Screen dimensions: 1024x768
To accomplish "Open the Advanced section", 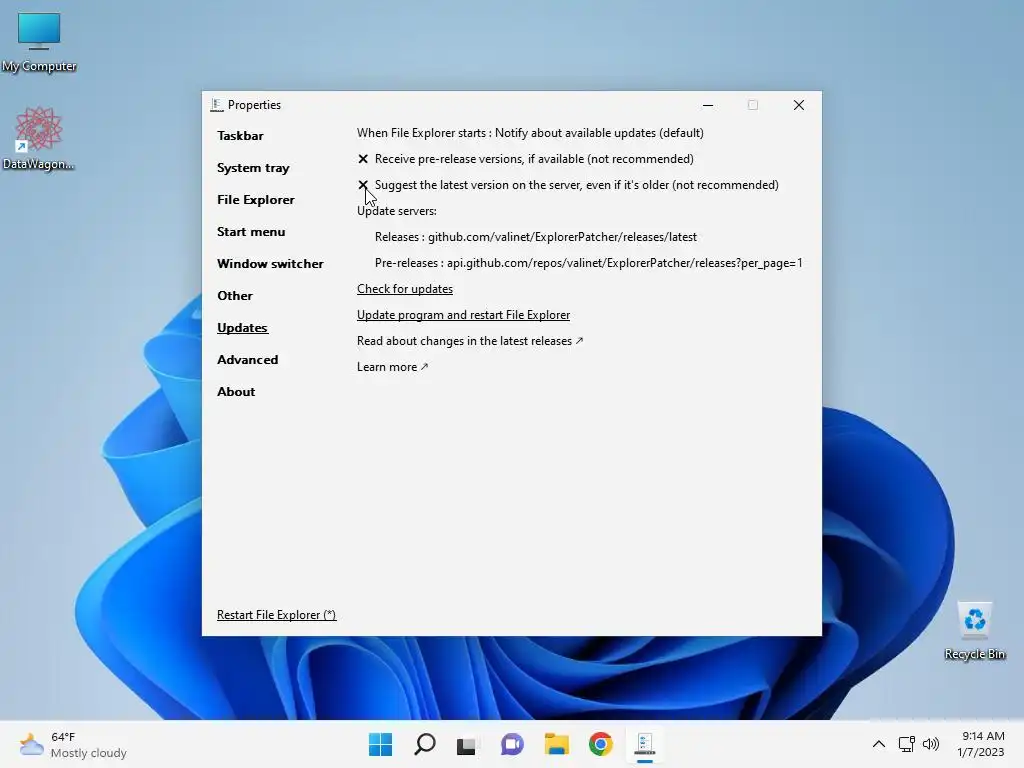I will (x=248, y=360).
